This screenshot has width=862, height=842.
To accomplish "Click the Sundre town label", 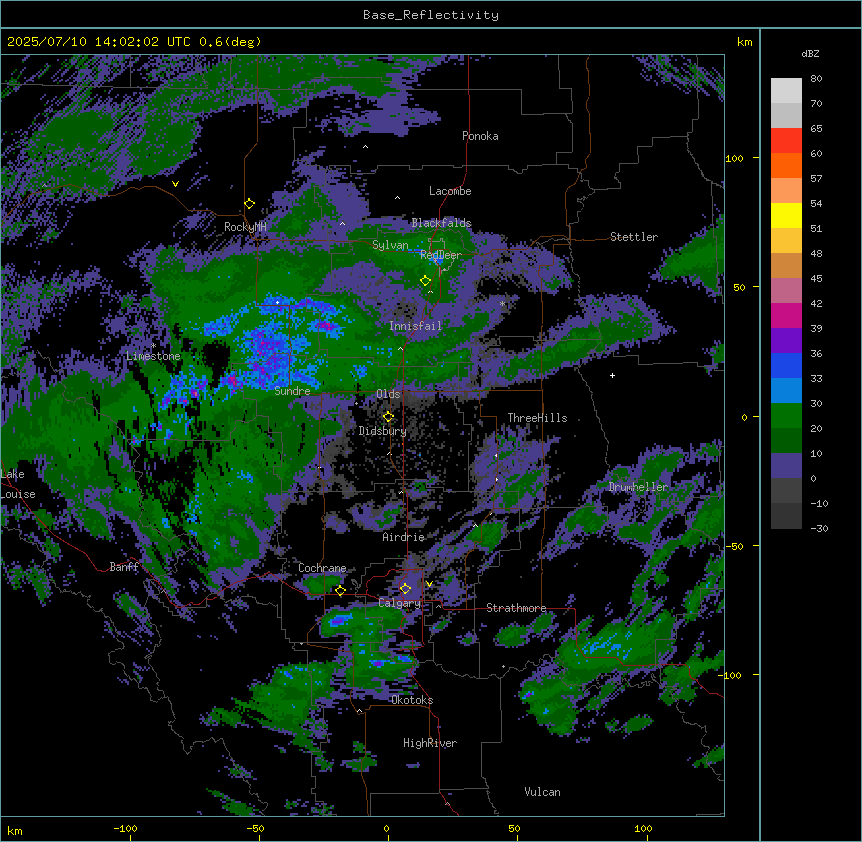I will tap(292, 391).
